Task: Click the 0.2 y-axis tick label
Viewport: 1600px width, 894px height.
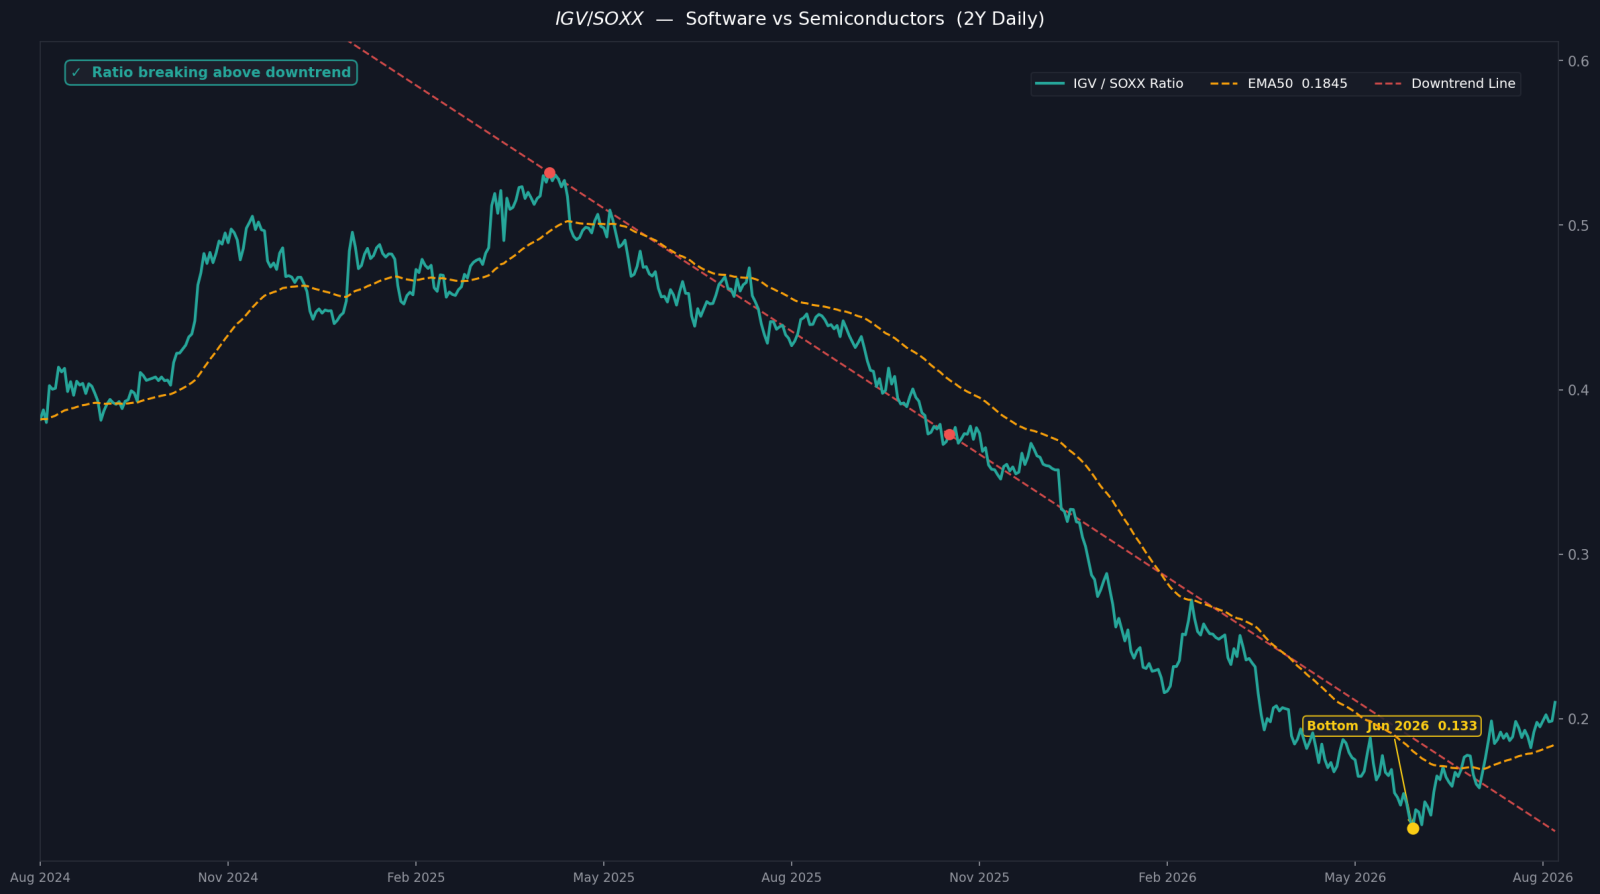Action: (1578, 719)
